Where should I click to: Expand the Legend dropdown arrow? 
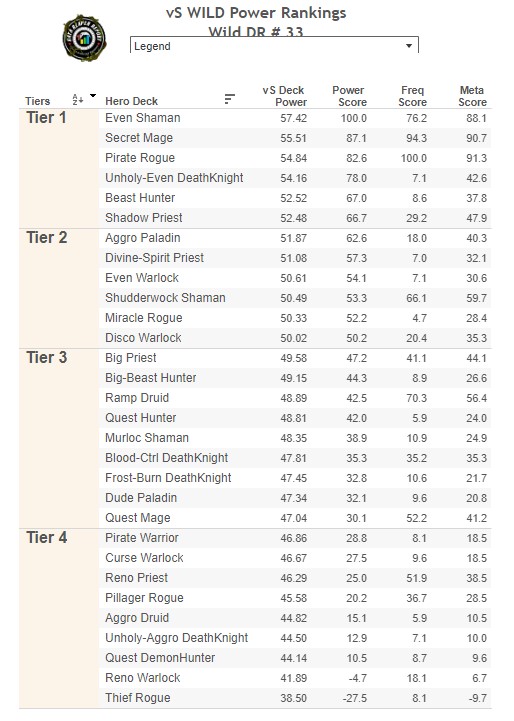point(409,46)
